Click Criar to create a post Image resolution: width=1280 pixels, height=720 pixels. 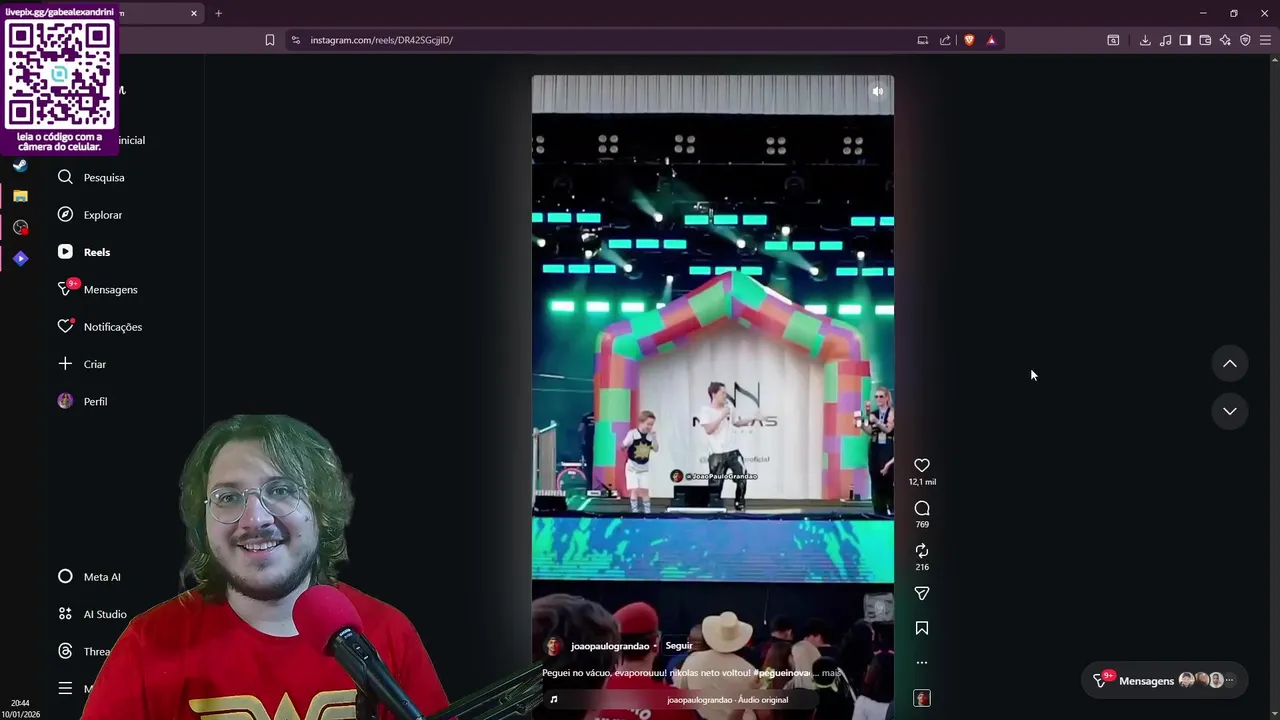(82, 364)
